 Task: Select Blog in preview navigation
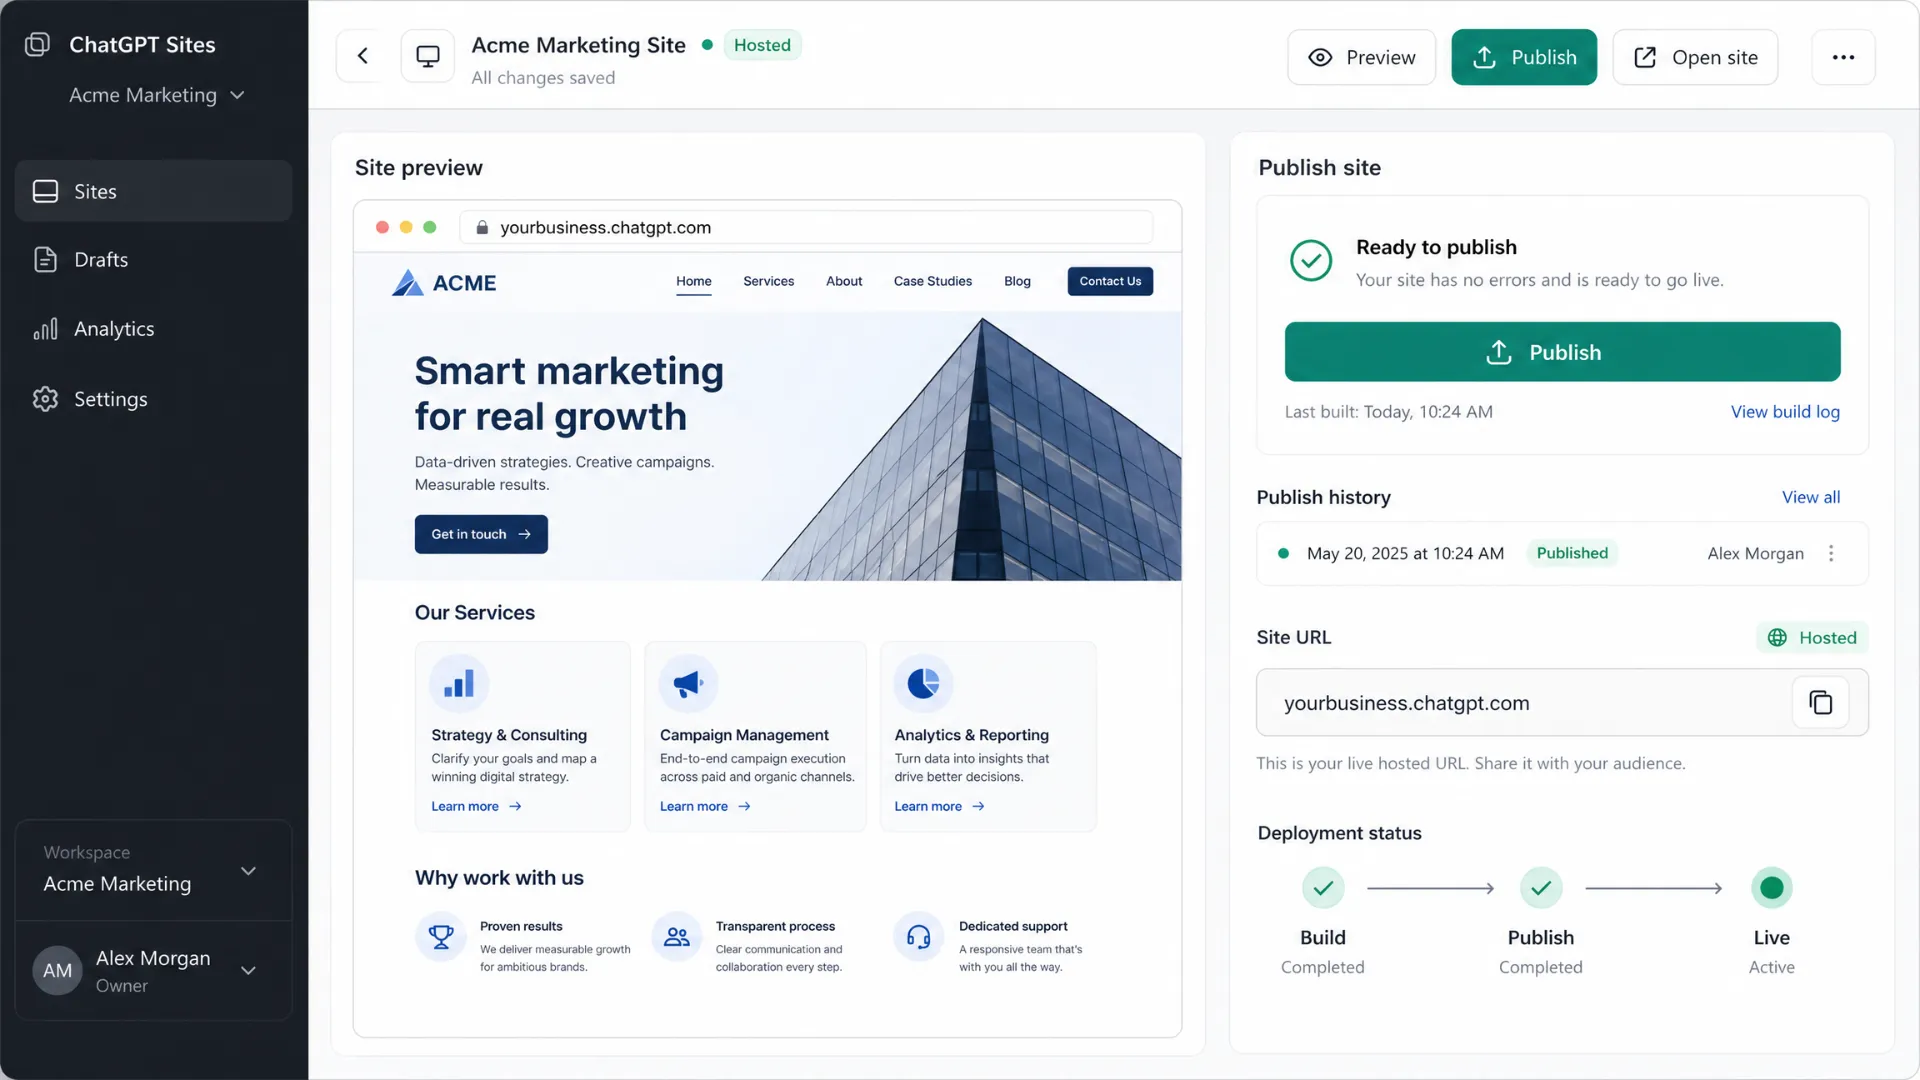1017,281
